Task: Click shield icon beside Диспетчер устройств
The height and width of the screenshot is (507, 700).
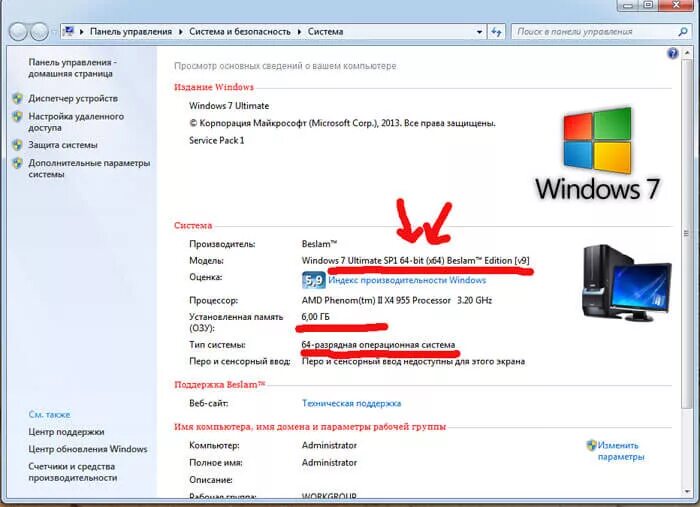Action: point(17,99)
